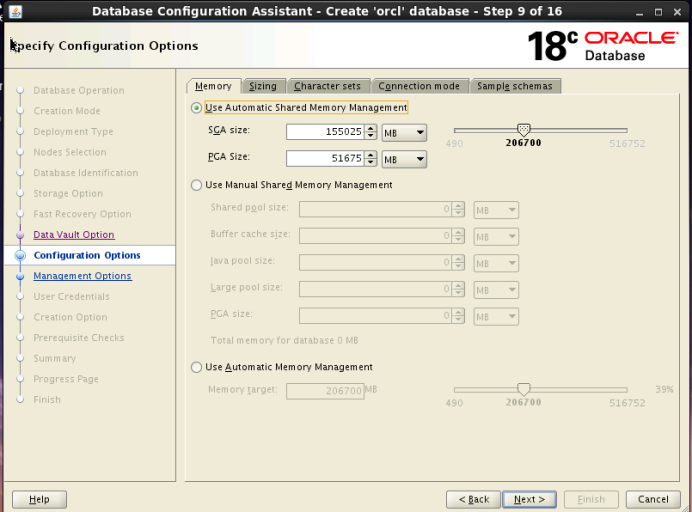Click Storage Option step in sidebar
The image size is (692, 512).
[68, 193]
